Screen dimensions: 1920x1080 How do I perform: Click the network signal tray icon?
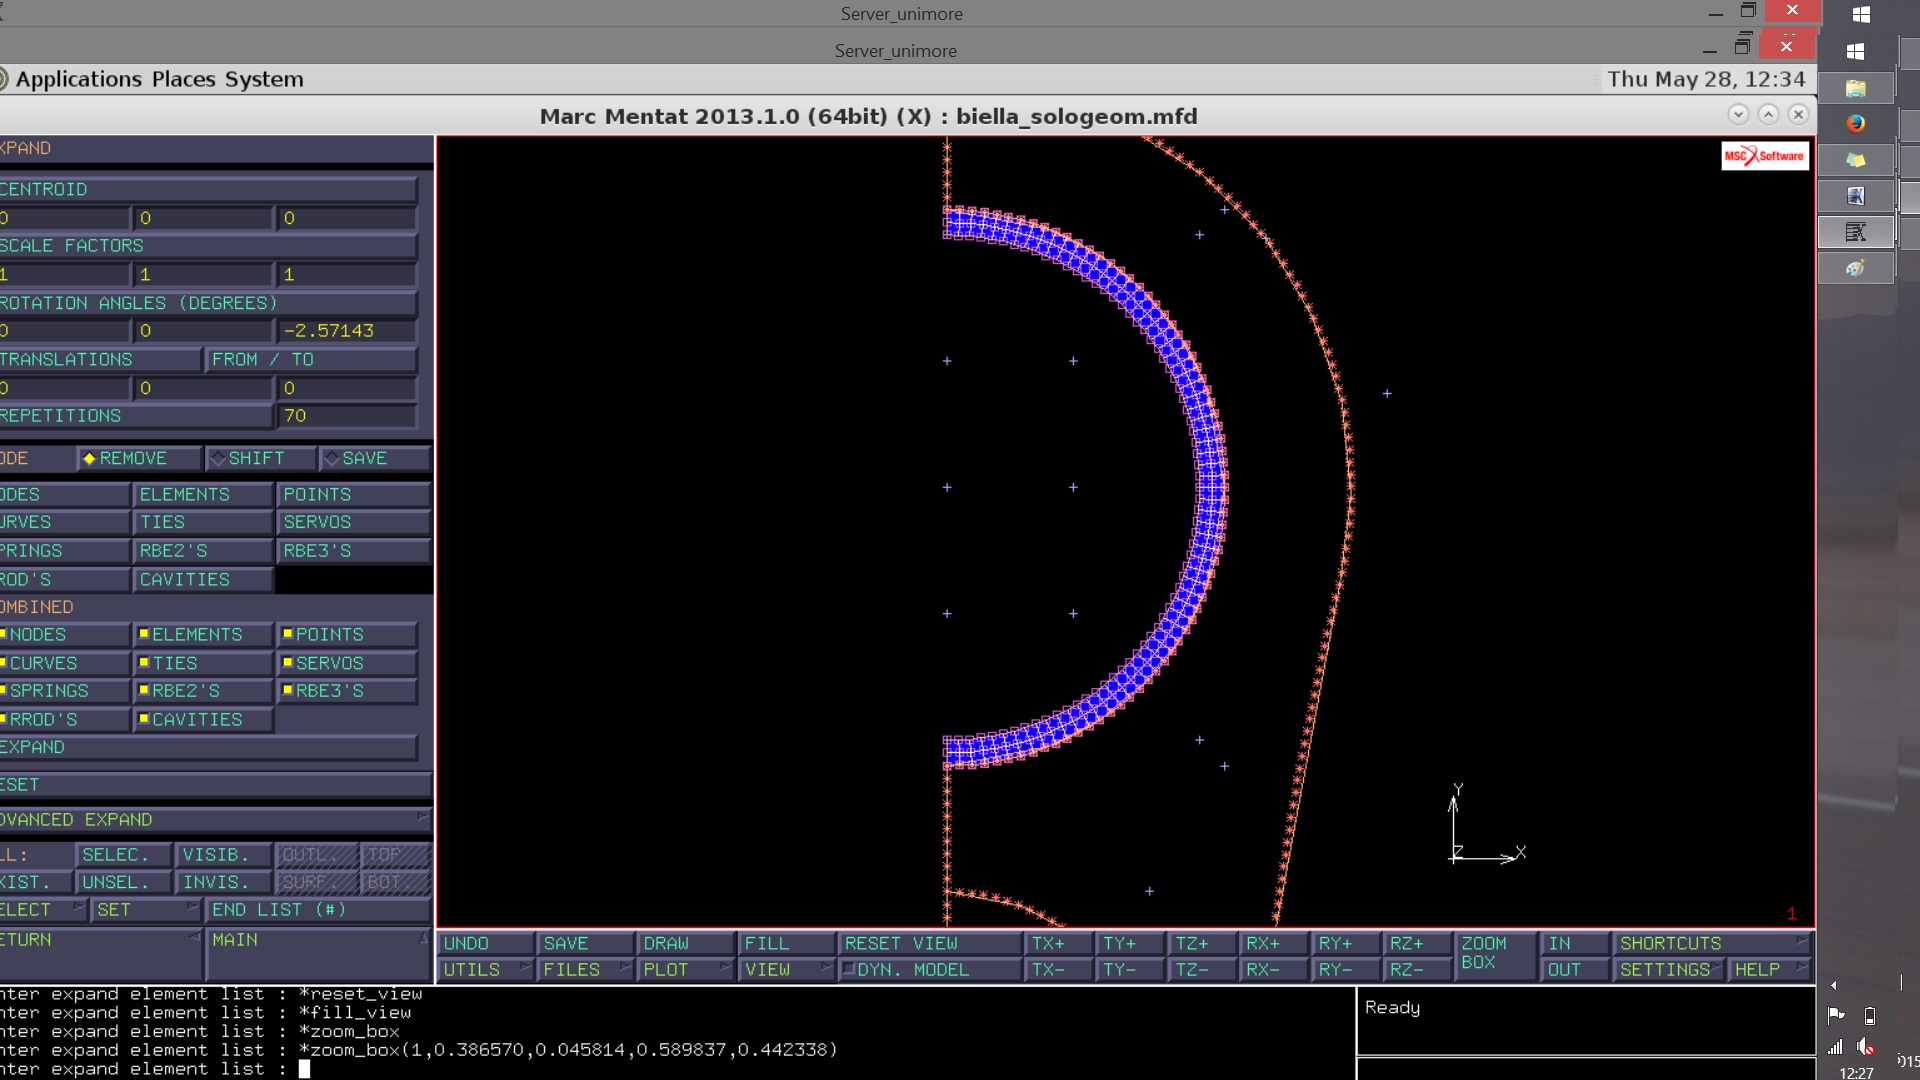click(1836, 1047)
